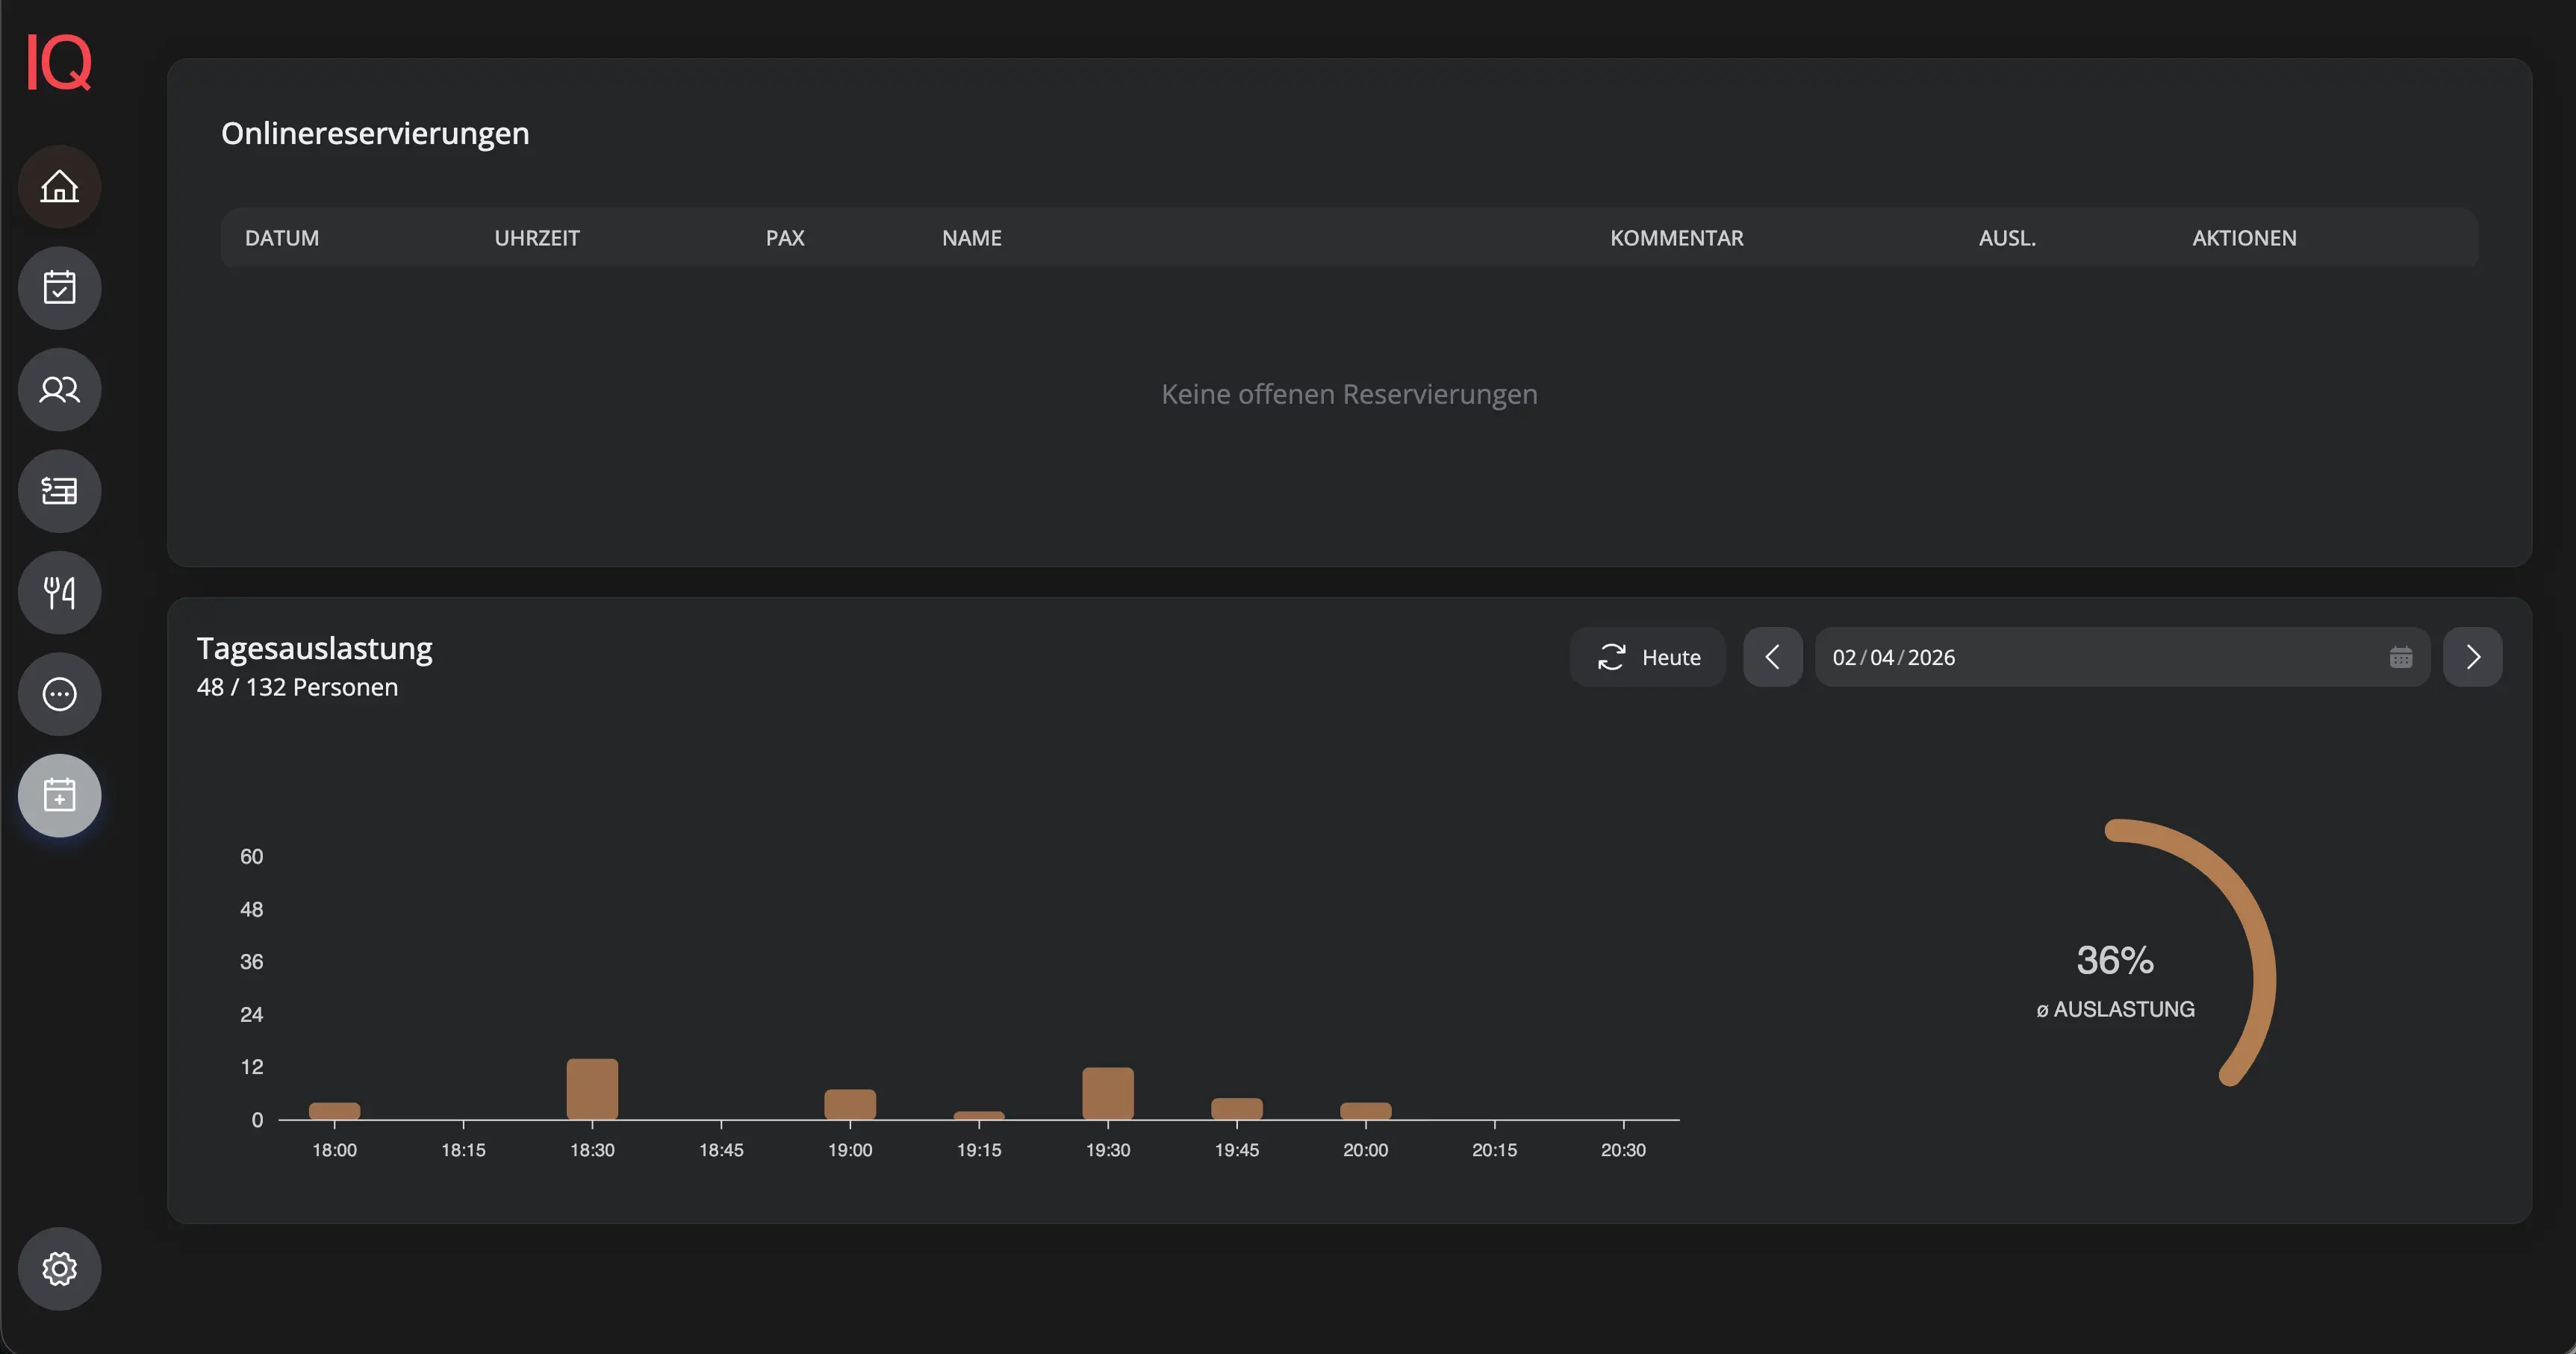The width and height of the screenshot is (2576, 1354).
Task: Open the fork and knife menu icon
Action: [59, 593]
